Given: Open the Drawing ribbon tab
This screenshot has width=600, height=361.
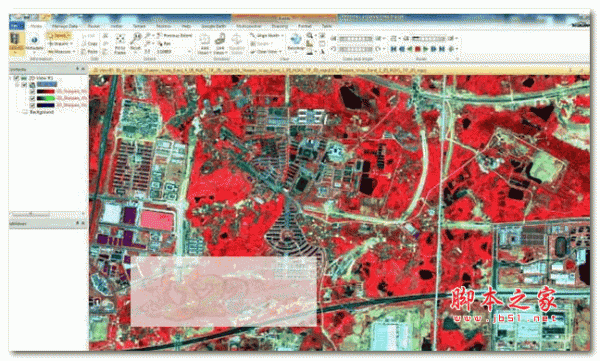Looking at the screenshot, I should click(x=280, y=26).
